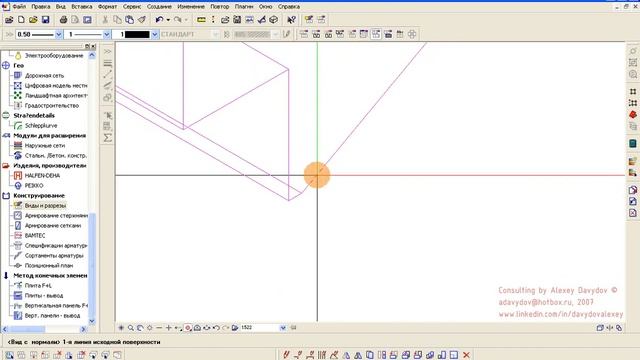Click the Redo arrow icon
This screenshot has height=360, width=640.
177,20
